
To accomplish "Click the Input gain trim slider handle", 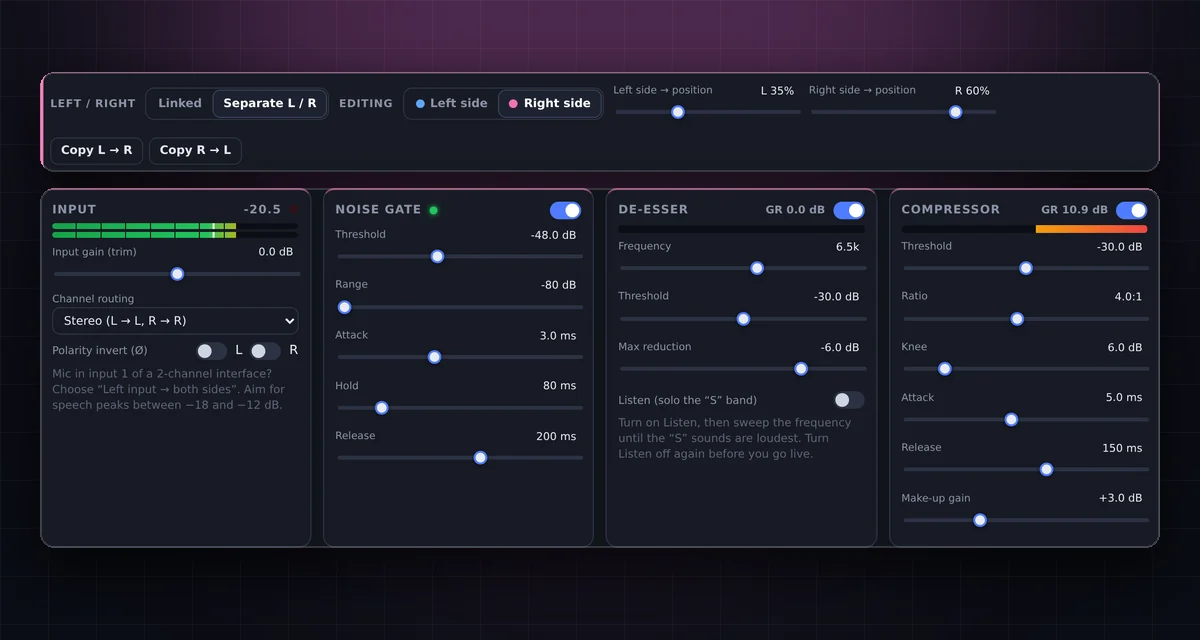I will [177, 274].
